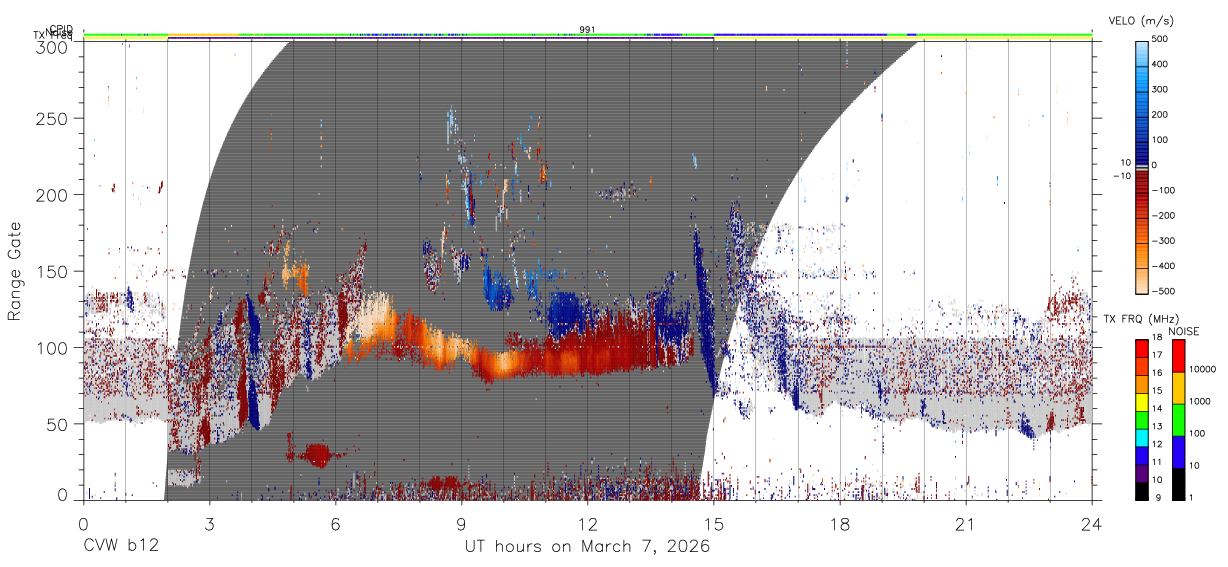Click the cyan segment of the TX FRQ color bar
The image size is (1228, 567).
[1140, 438]
